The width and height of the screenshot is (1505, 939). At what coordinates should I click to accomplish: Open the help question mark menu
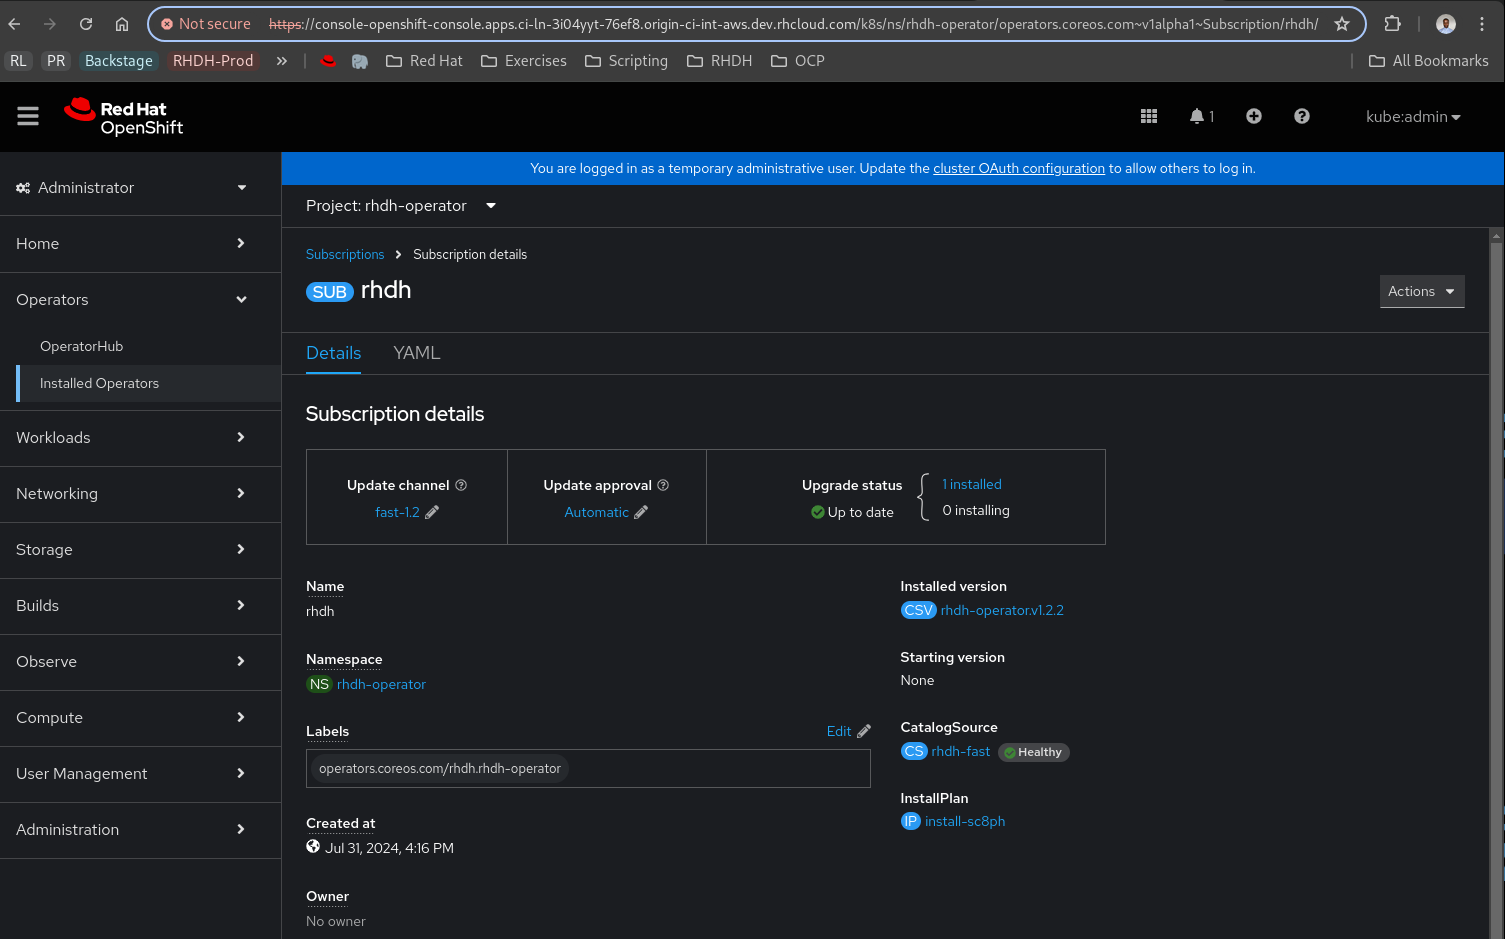pos(1302,117)
